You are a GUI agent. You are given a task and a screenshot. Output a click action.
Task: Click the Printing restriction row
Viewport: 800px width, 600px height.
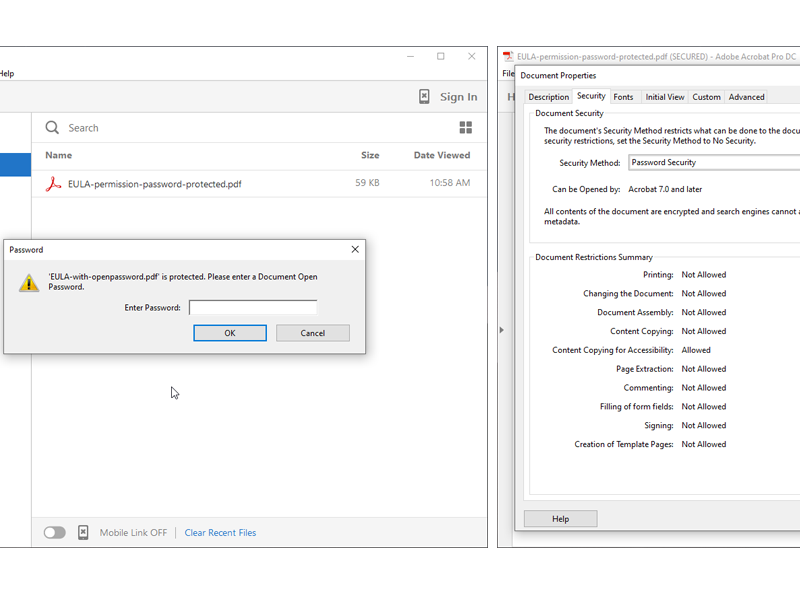(x=684, y=274)
